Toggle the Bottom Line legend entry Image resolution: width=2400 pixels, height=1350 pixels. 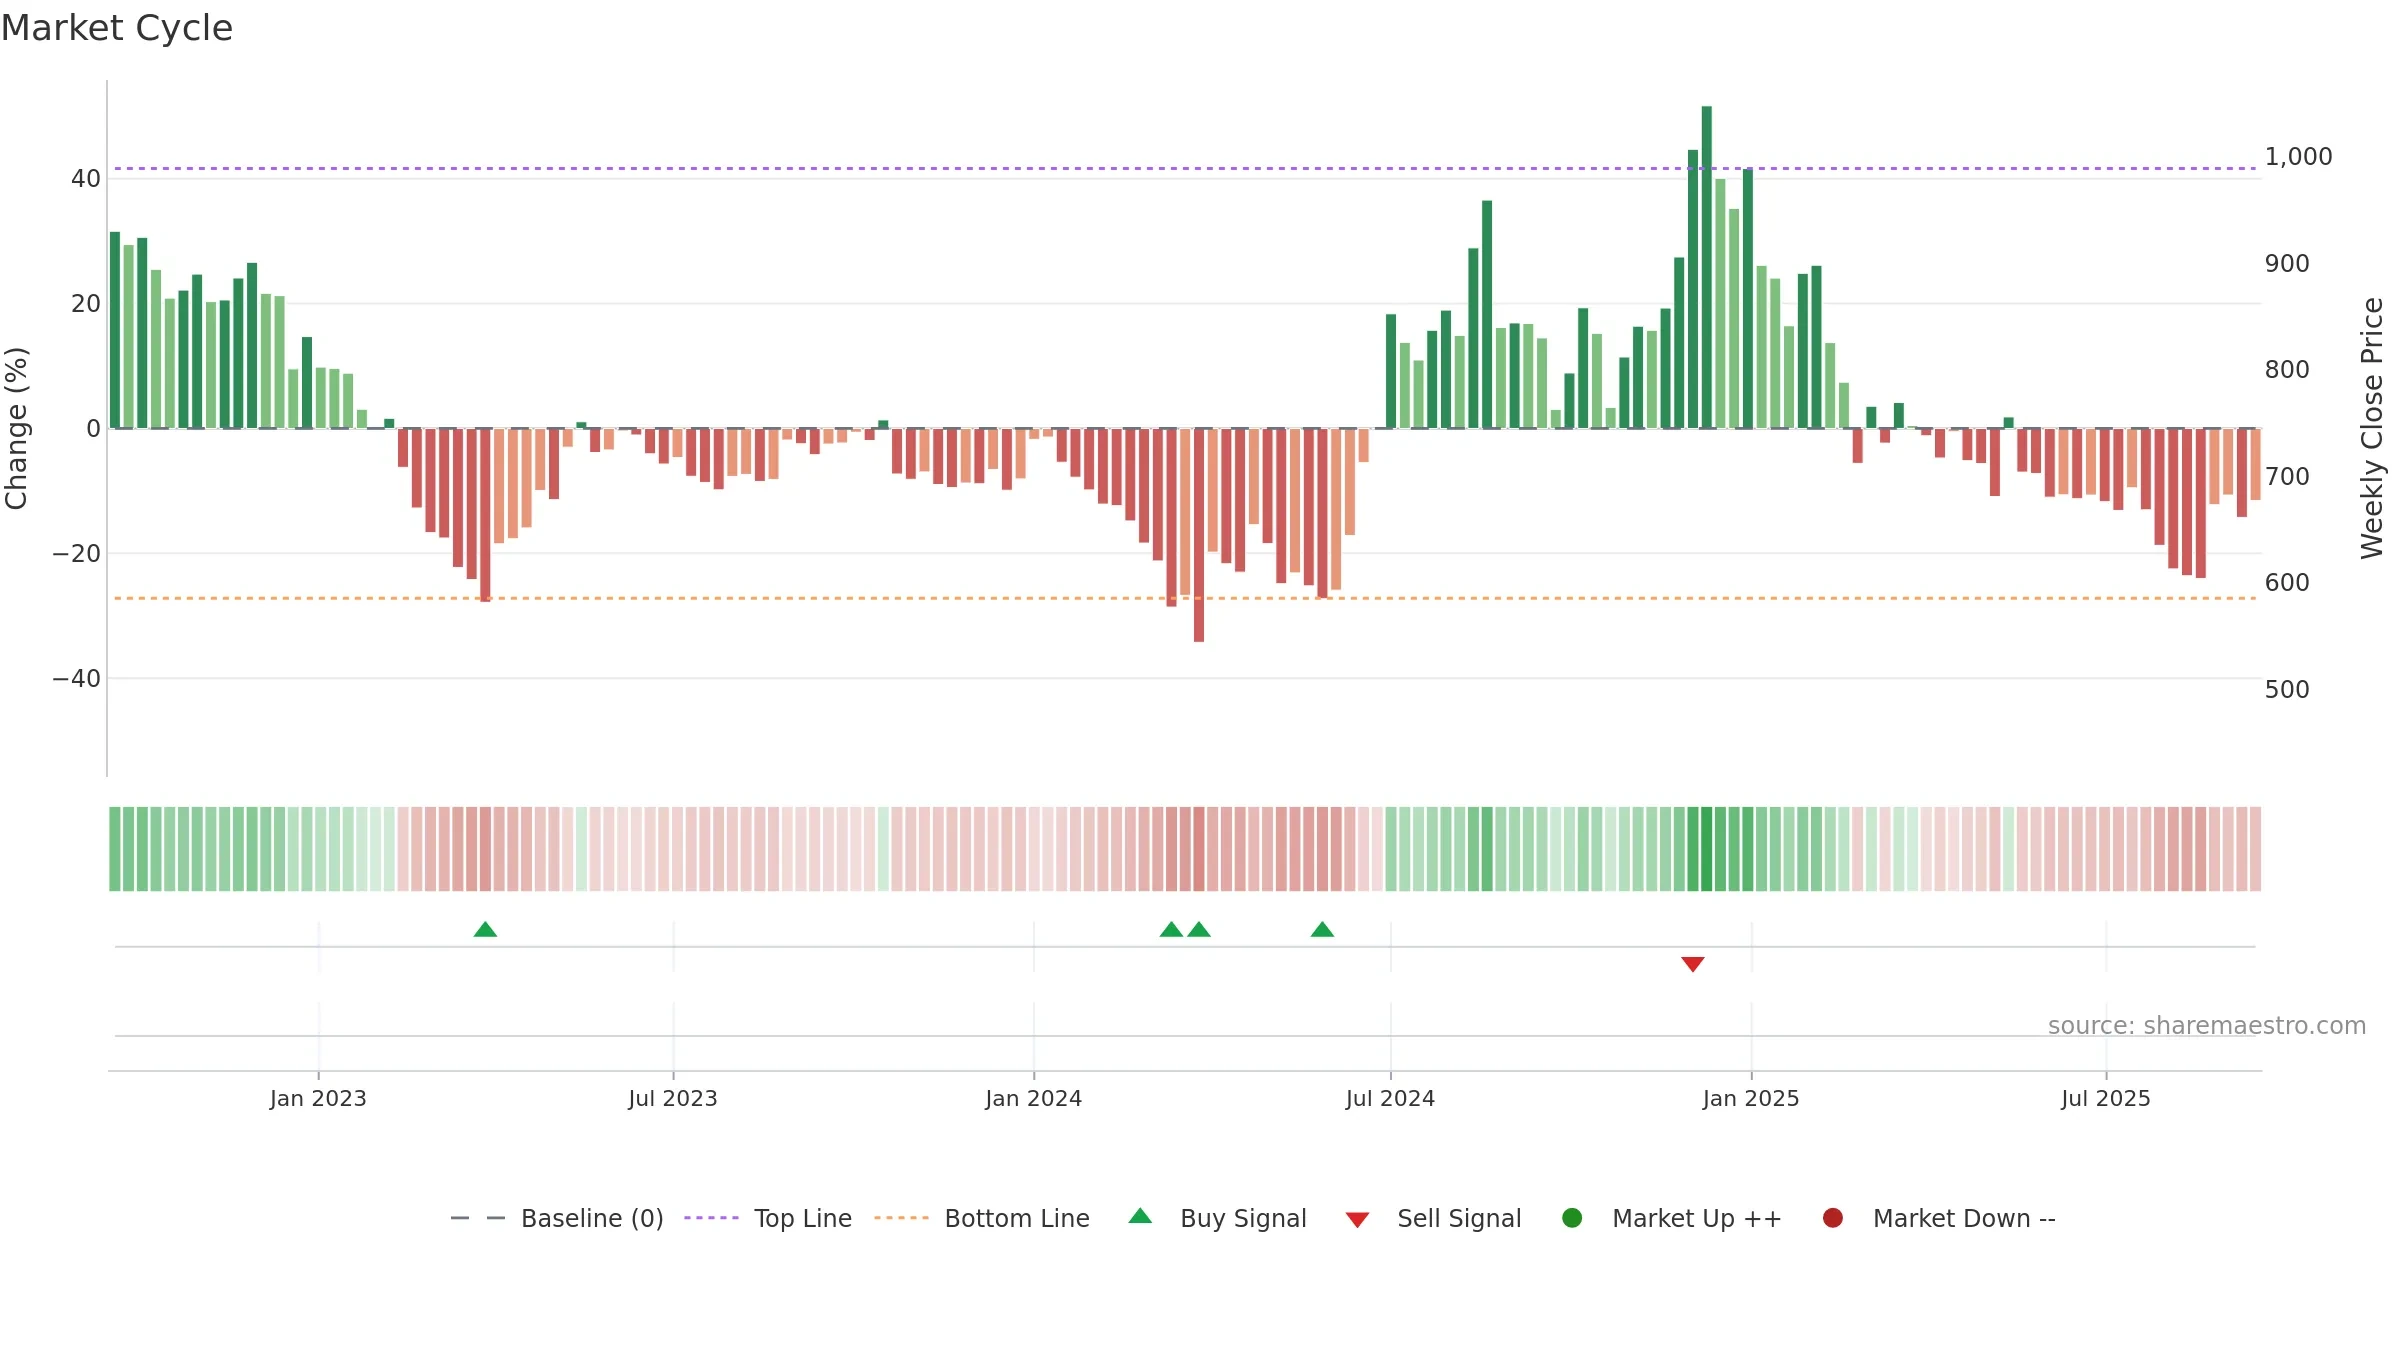tap(982, 1218)
